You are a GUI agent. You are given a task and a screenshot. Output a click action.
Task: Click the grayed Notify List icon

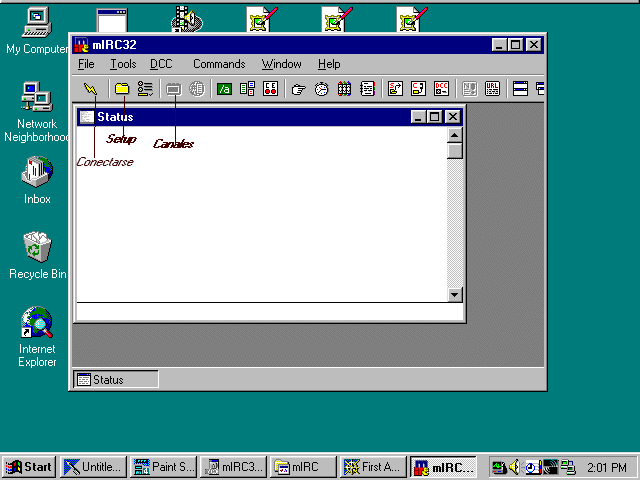pos(469,89)
